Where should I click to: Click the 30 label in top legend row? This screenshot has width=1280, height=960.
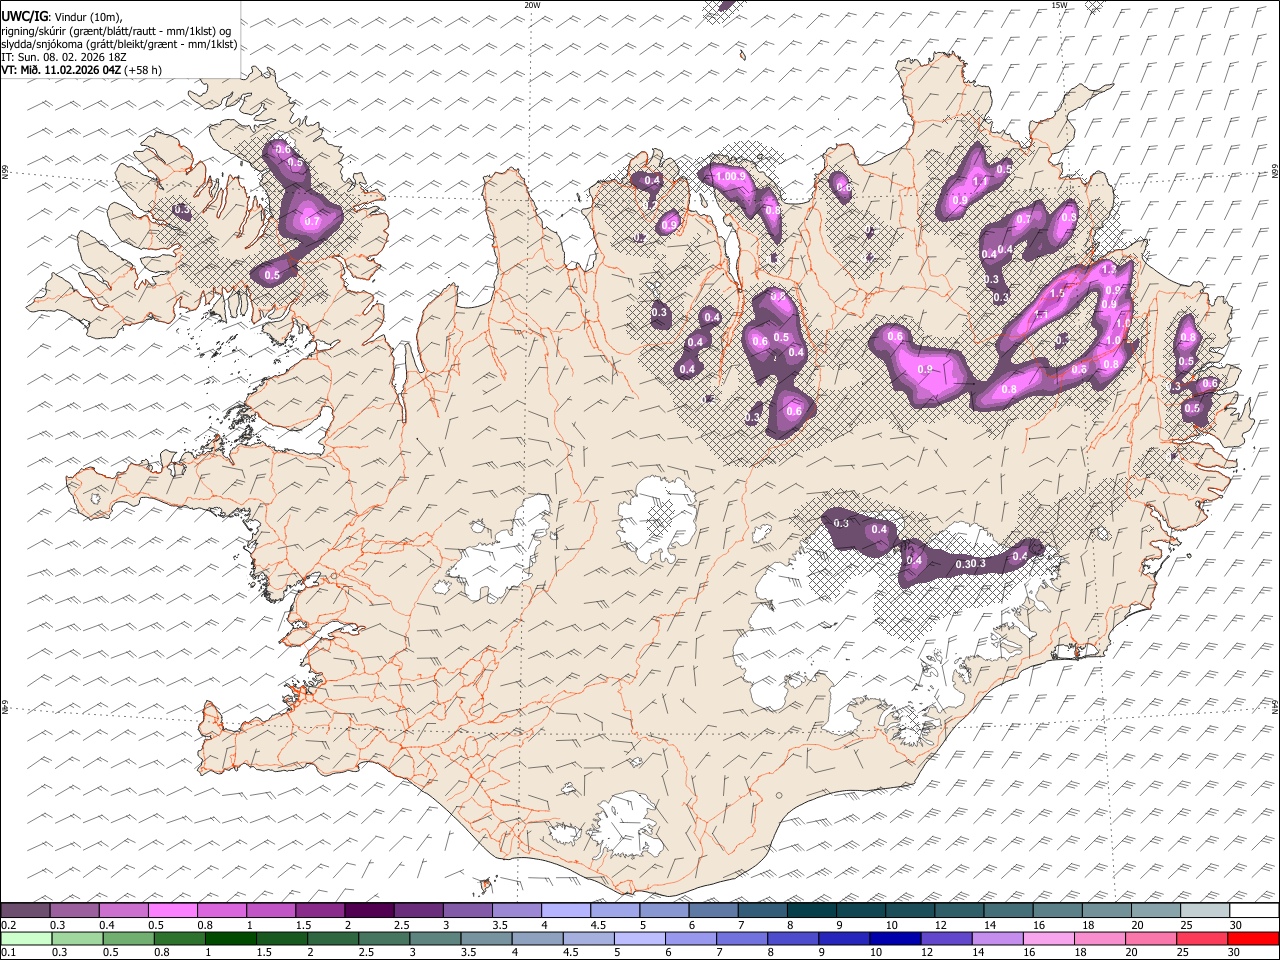1236,925
